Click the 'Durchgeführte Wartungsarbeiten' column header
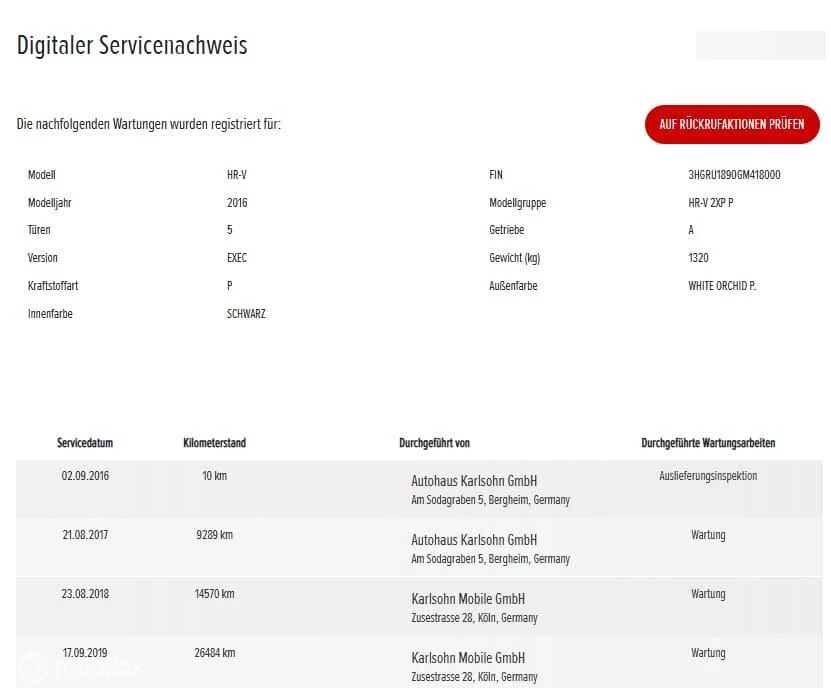The height and width of the screenshot is (693, 831). 708,443
